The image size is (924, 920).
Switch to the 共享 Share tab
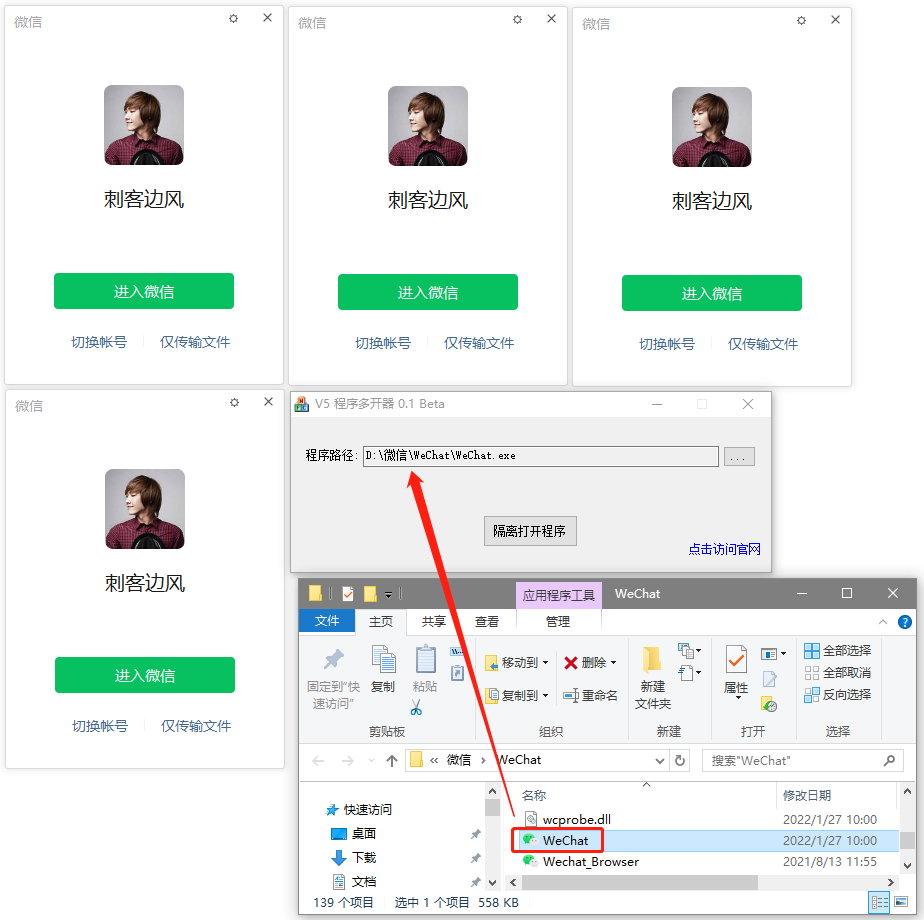[434, 622]
